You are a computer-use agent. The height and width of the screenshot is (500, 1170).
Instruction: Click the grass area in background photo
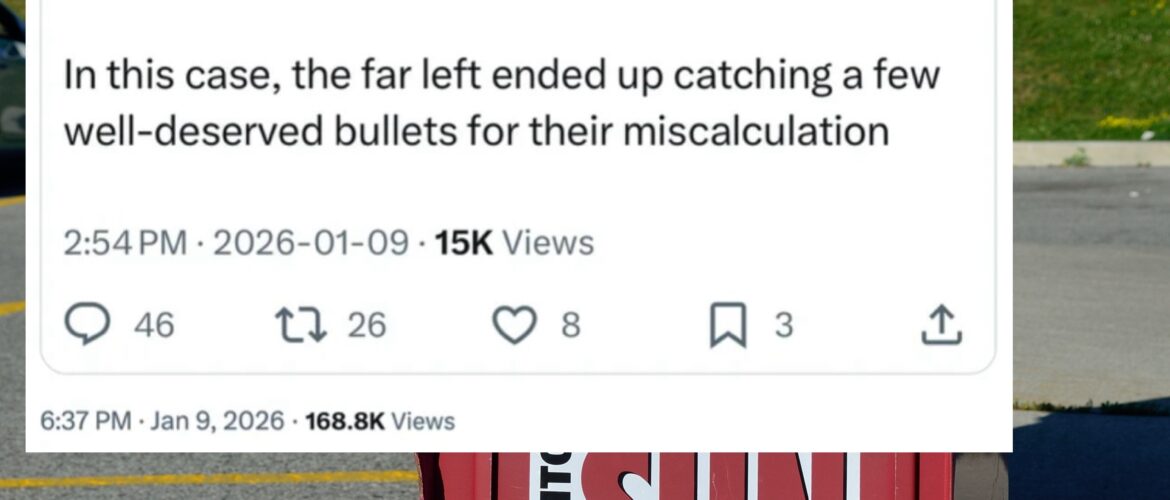[1090, 60]
